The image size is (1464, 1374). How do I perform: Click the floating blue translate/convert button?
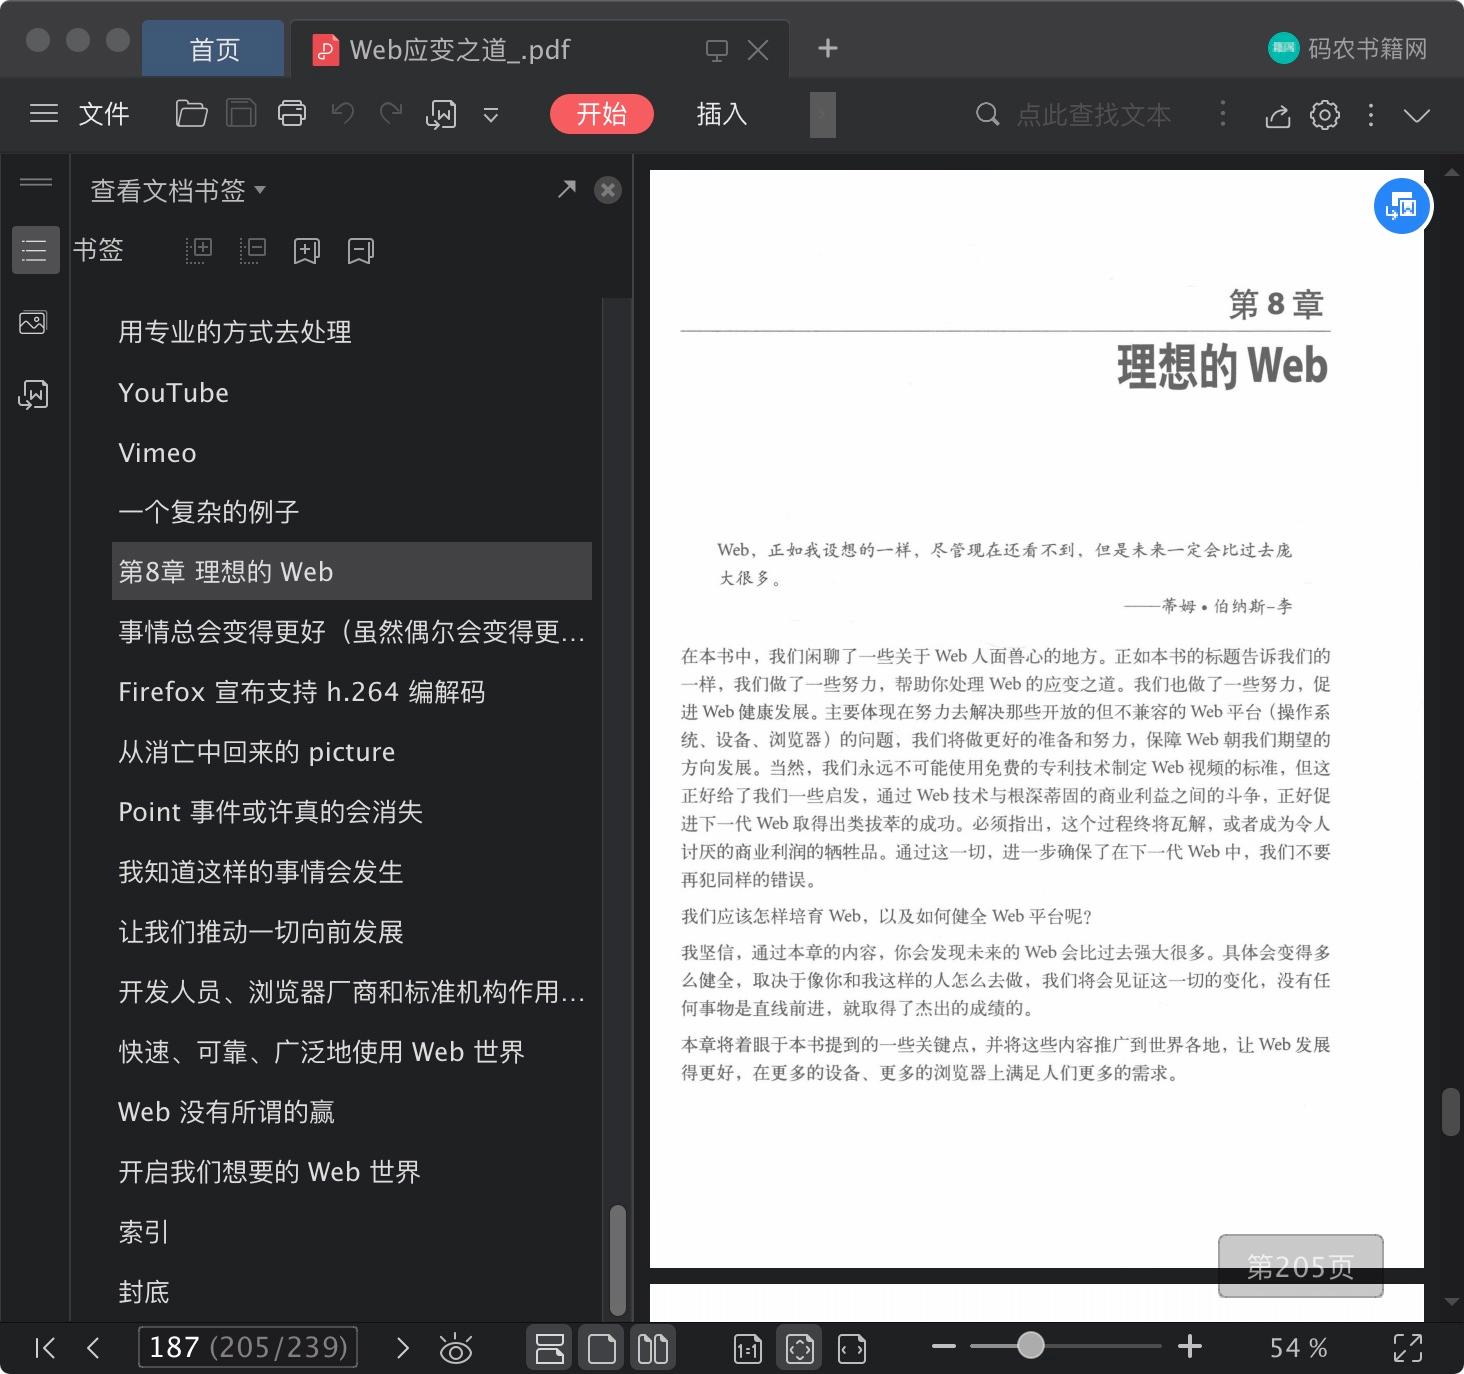[x=1402, y=207]
